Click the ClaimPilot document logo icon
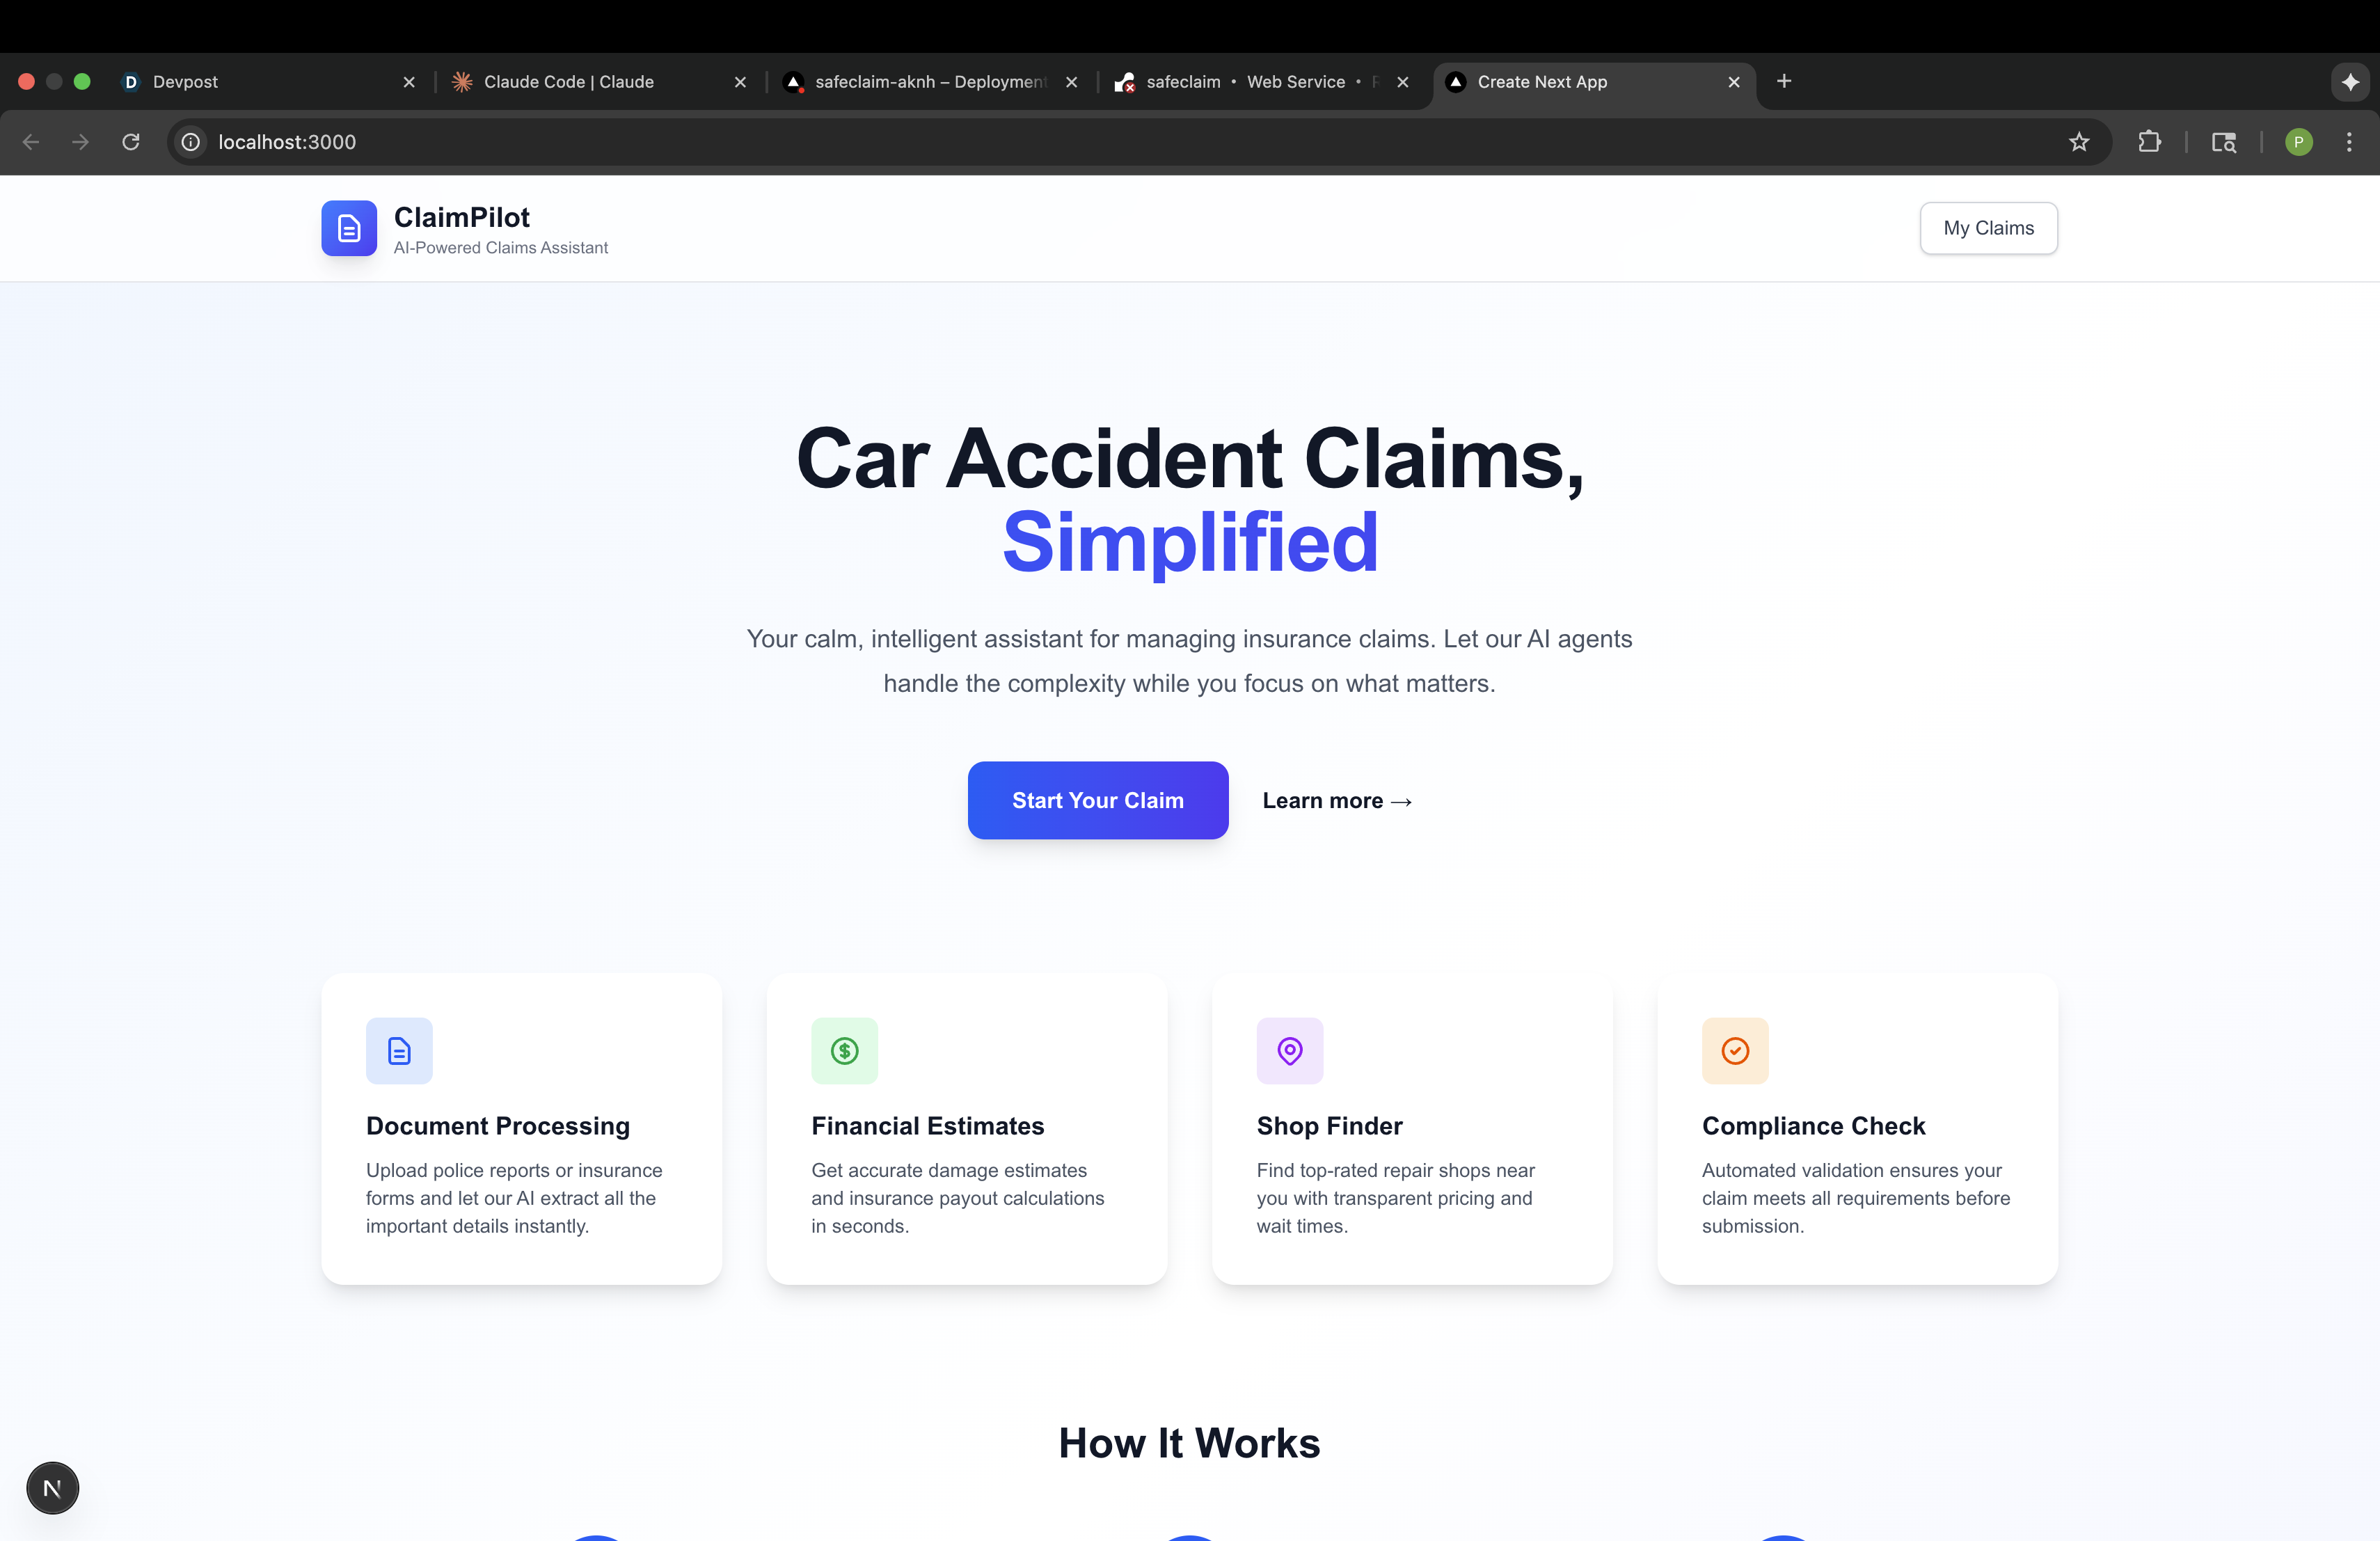Viewport: 2380px width, 1541px height. point(349,228)
